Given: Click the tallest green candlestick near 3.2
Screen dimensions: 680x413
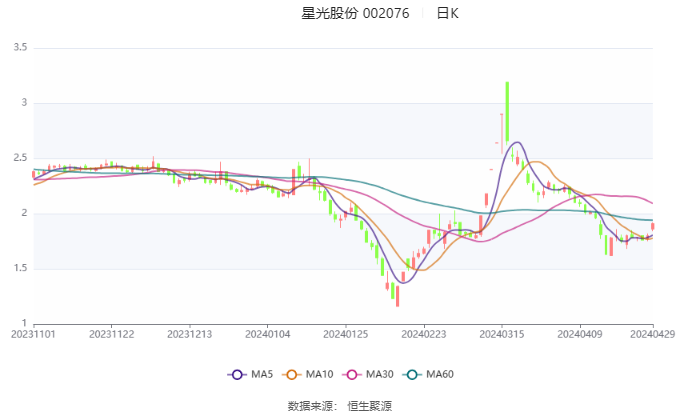Looking at the screenshot, I should 507,112.
